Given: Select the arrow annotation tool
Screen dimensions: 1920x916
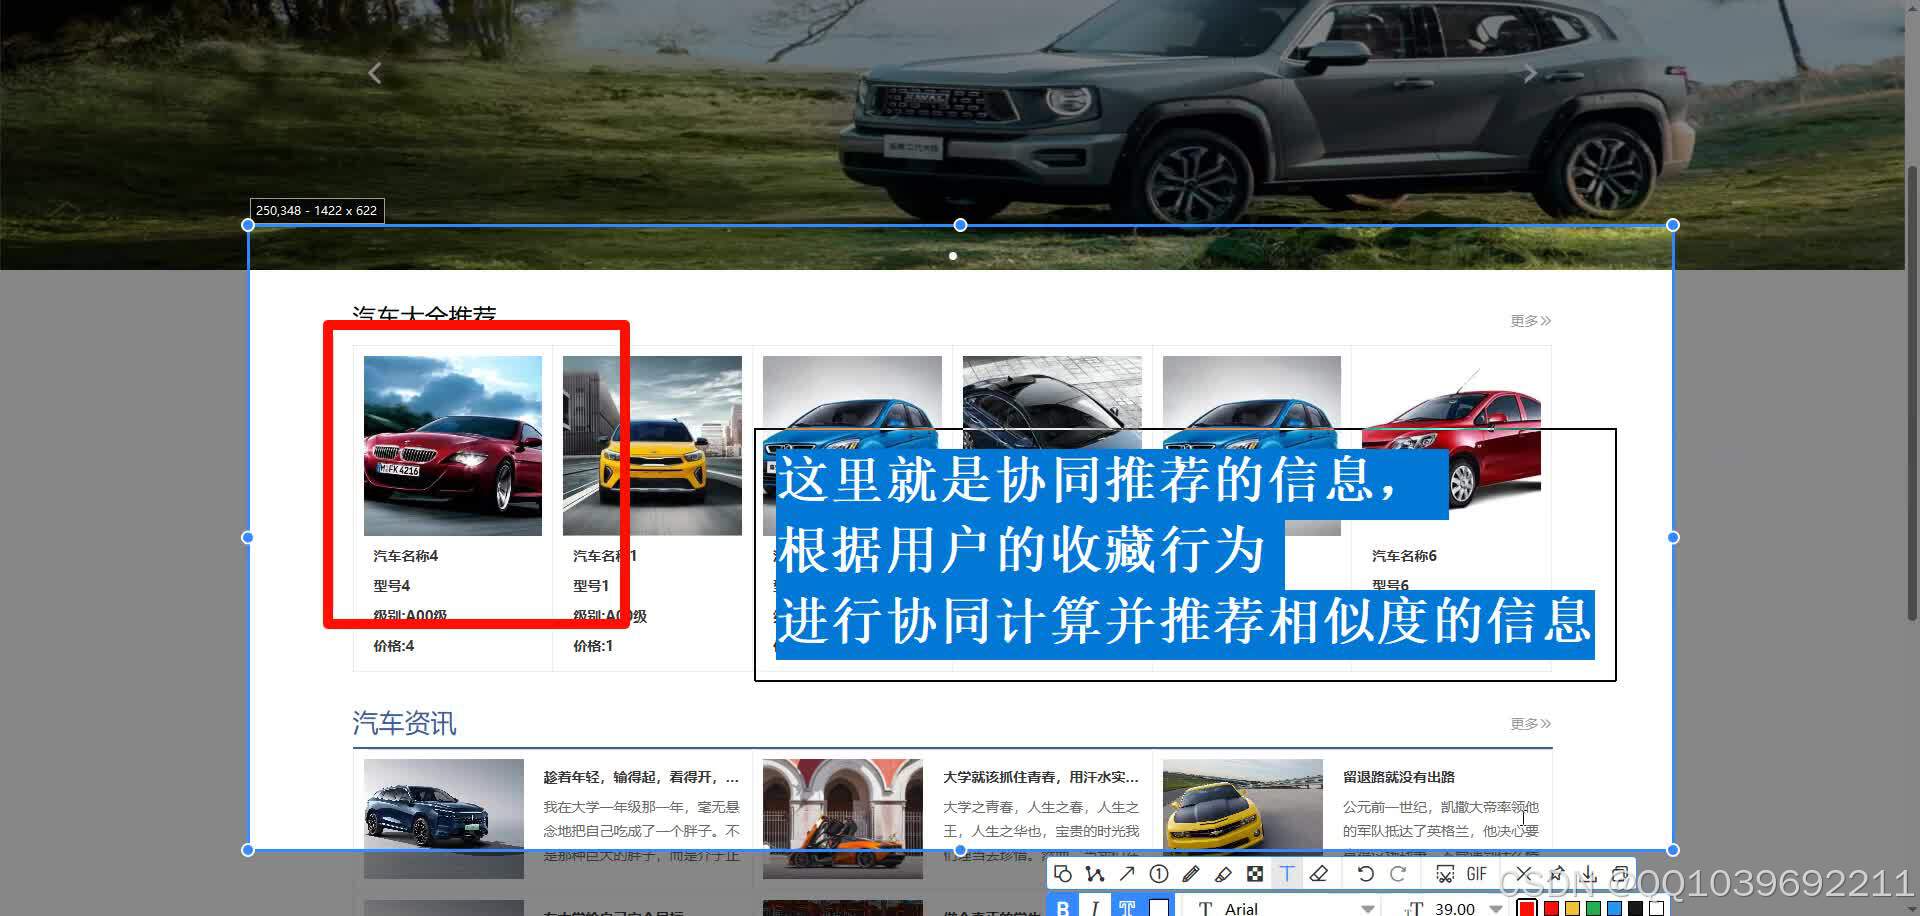Looking at the screenshot, I should (1127, 874).
